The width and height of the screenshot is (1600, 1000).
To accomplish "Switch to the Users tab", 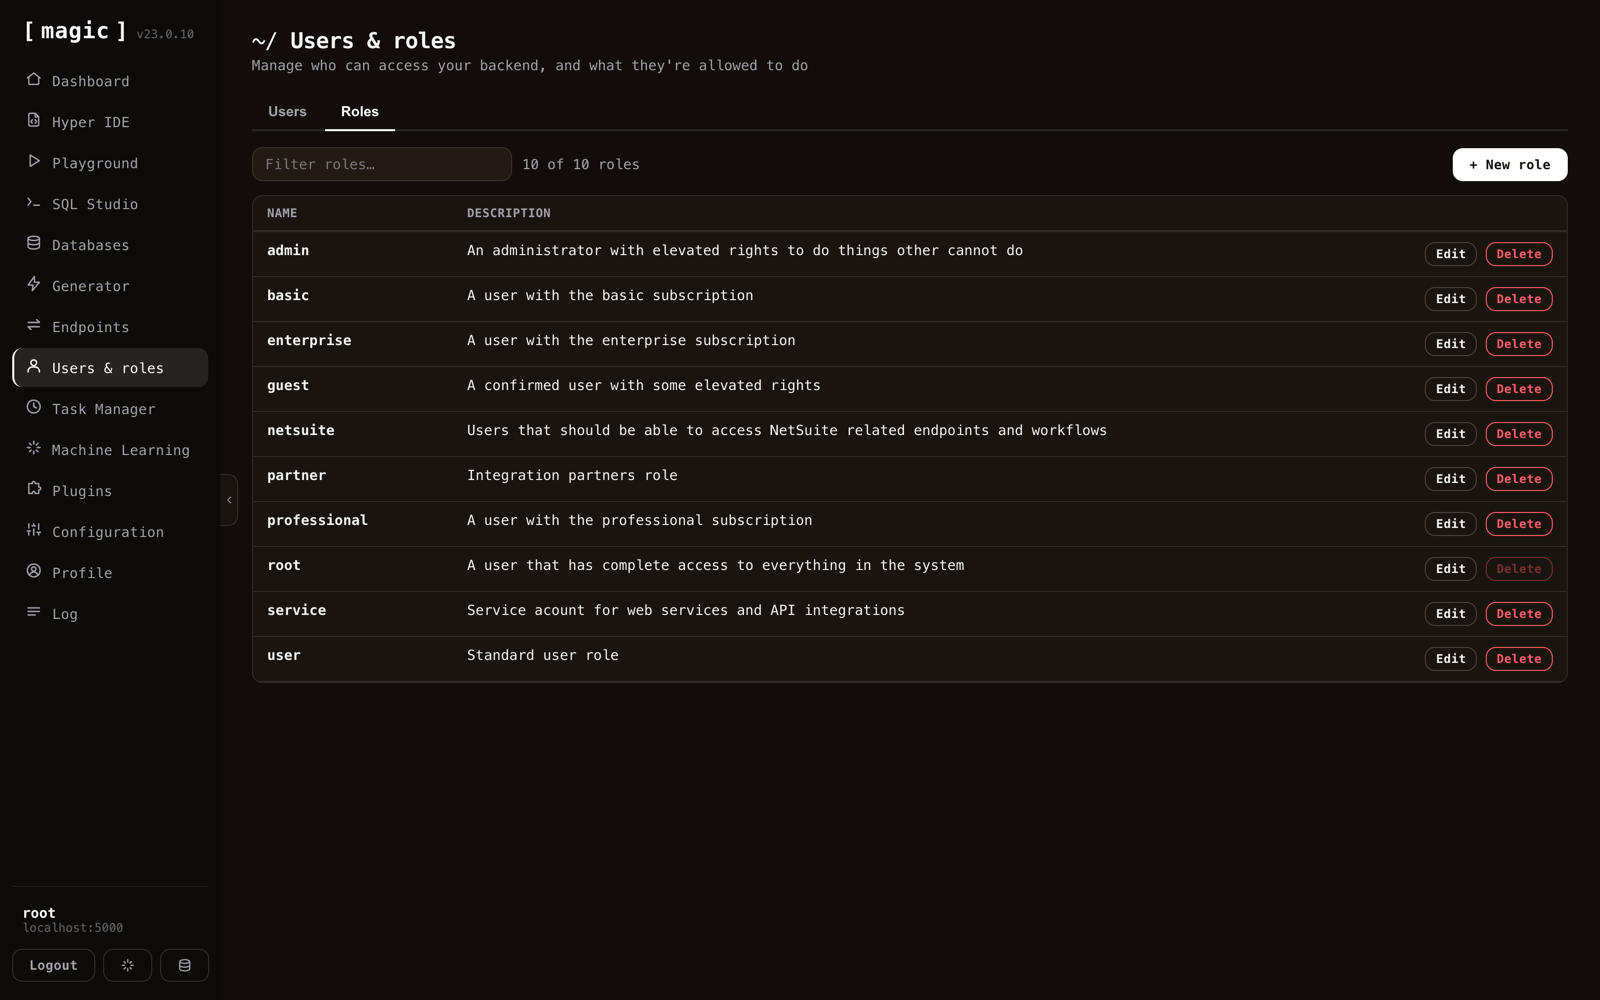I will pyautogui.click(x=287, y=111).
